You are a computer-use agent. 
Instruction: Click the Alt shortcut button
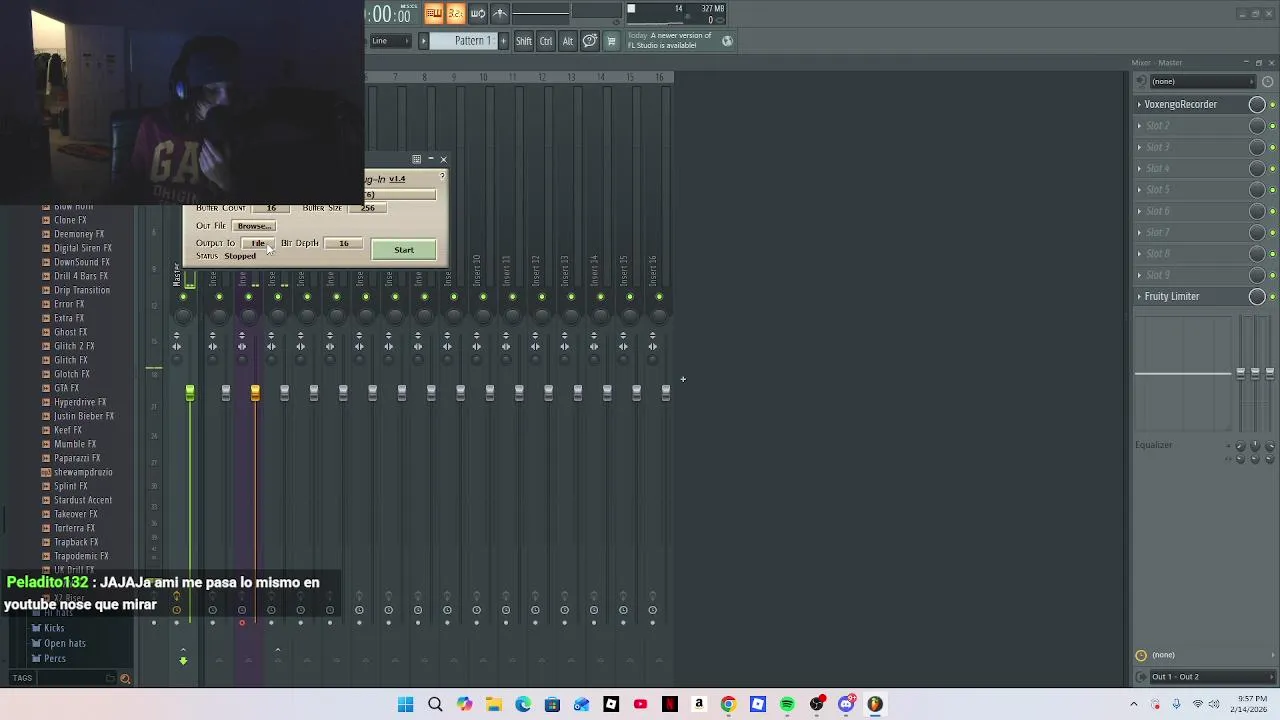tap(567, 41)
